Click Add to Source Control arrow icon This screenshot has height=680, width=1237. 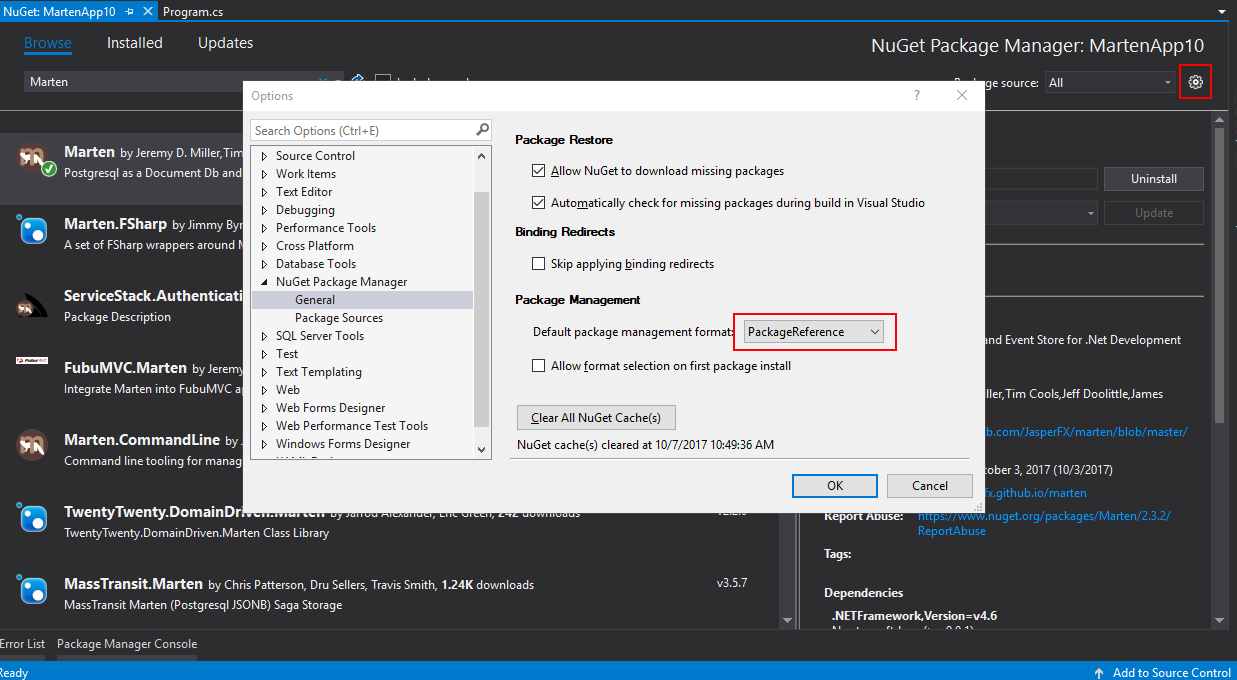coord(1099,673)
